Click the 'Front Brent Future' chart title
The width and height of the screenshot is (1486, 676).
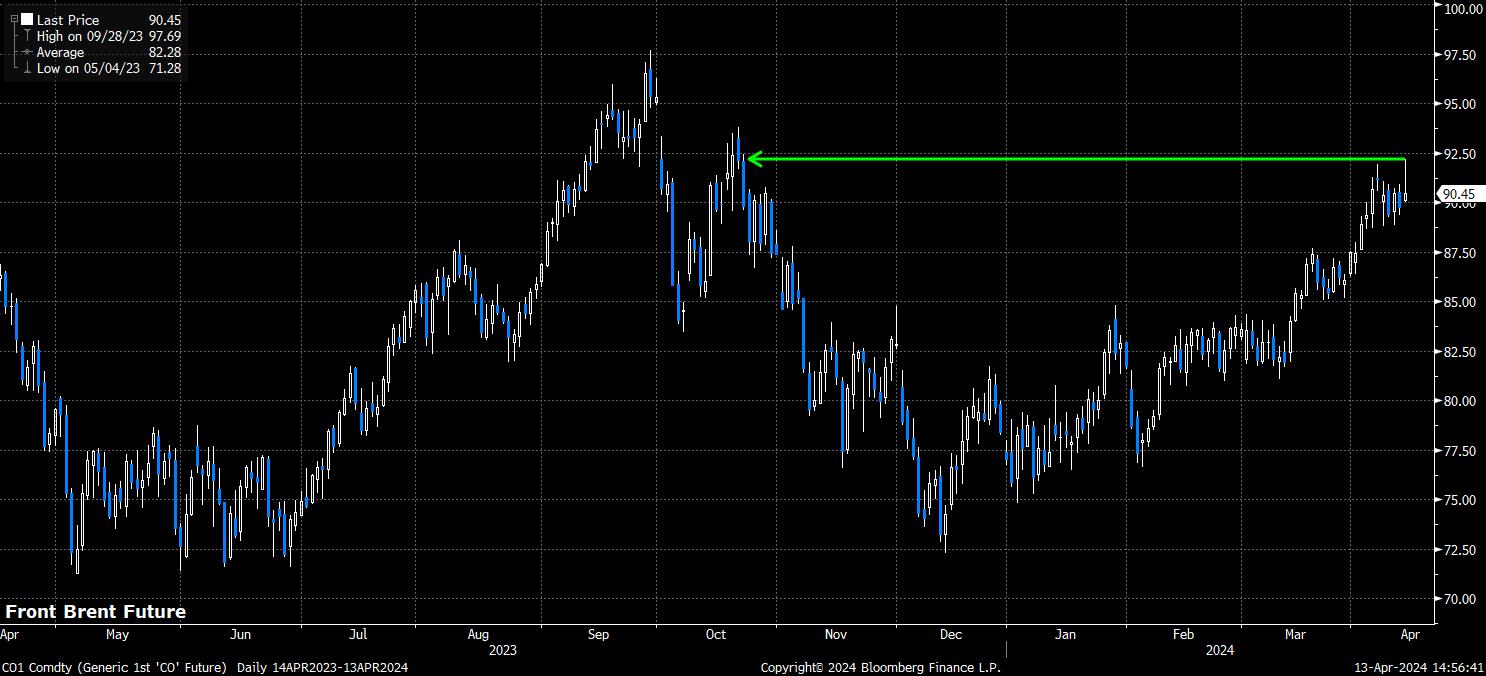96,611
